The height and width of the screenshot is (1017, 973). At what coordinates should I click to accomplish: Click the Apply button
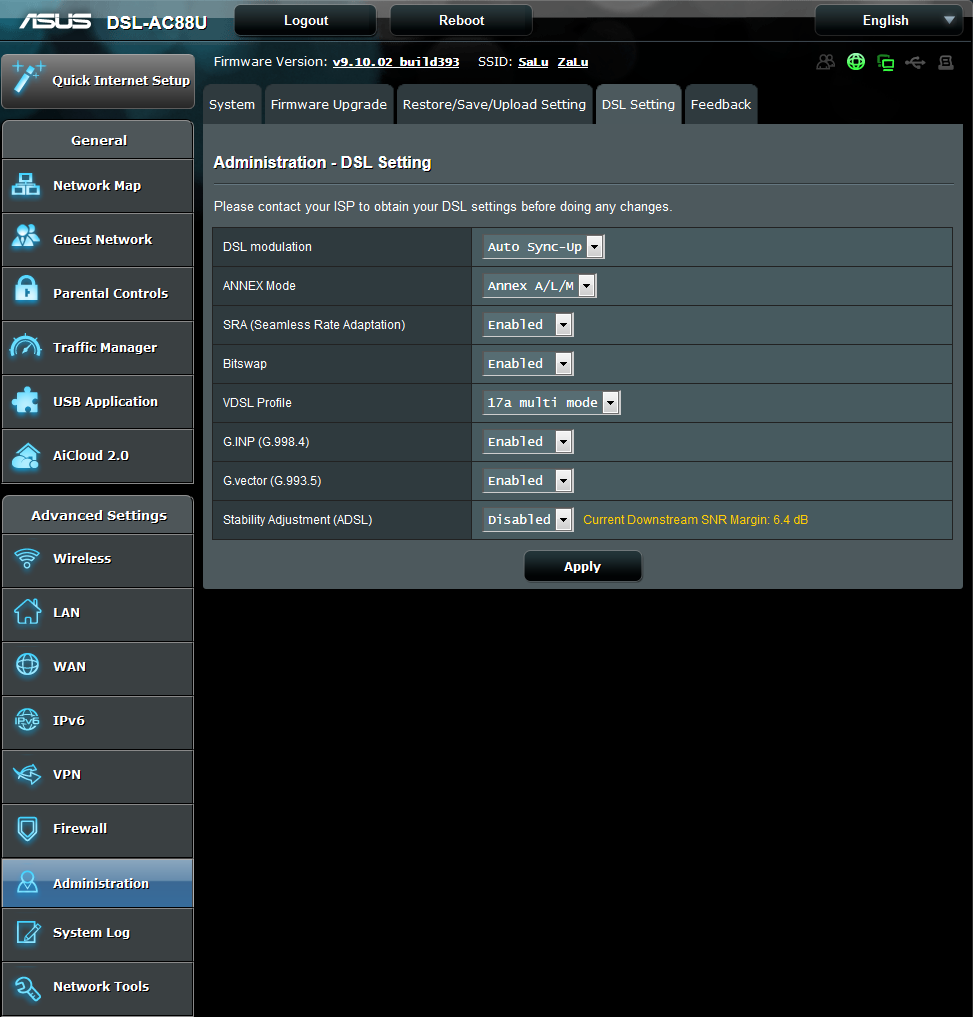coord(583,566)
